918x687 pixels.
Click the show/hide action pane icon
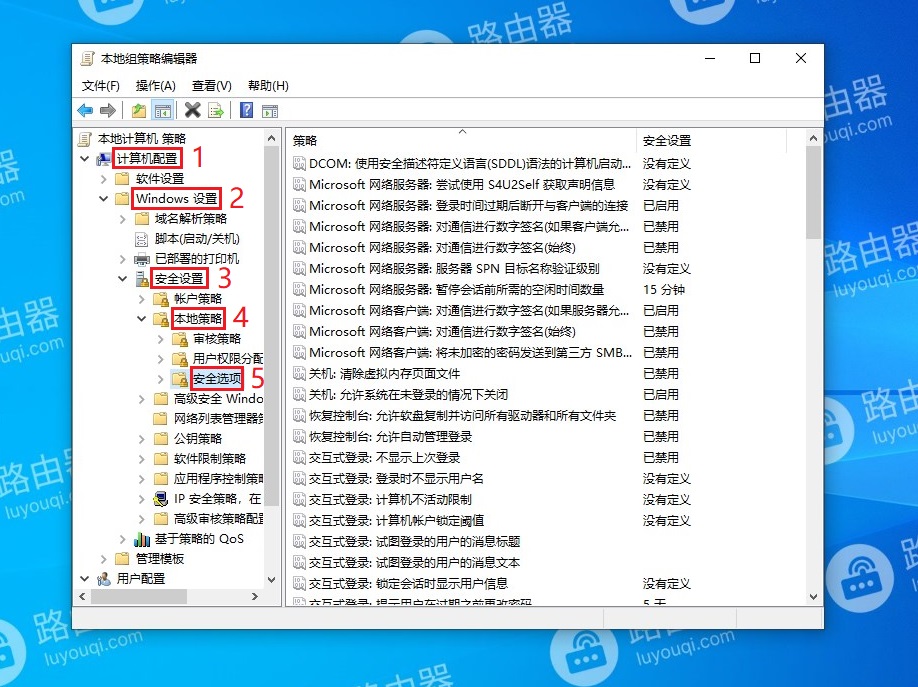270,111
